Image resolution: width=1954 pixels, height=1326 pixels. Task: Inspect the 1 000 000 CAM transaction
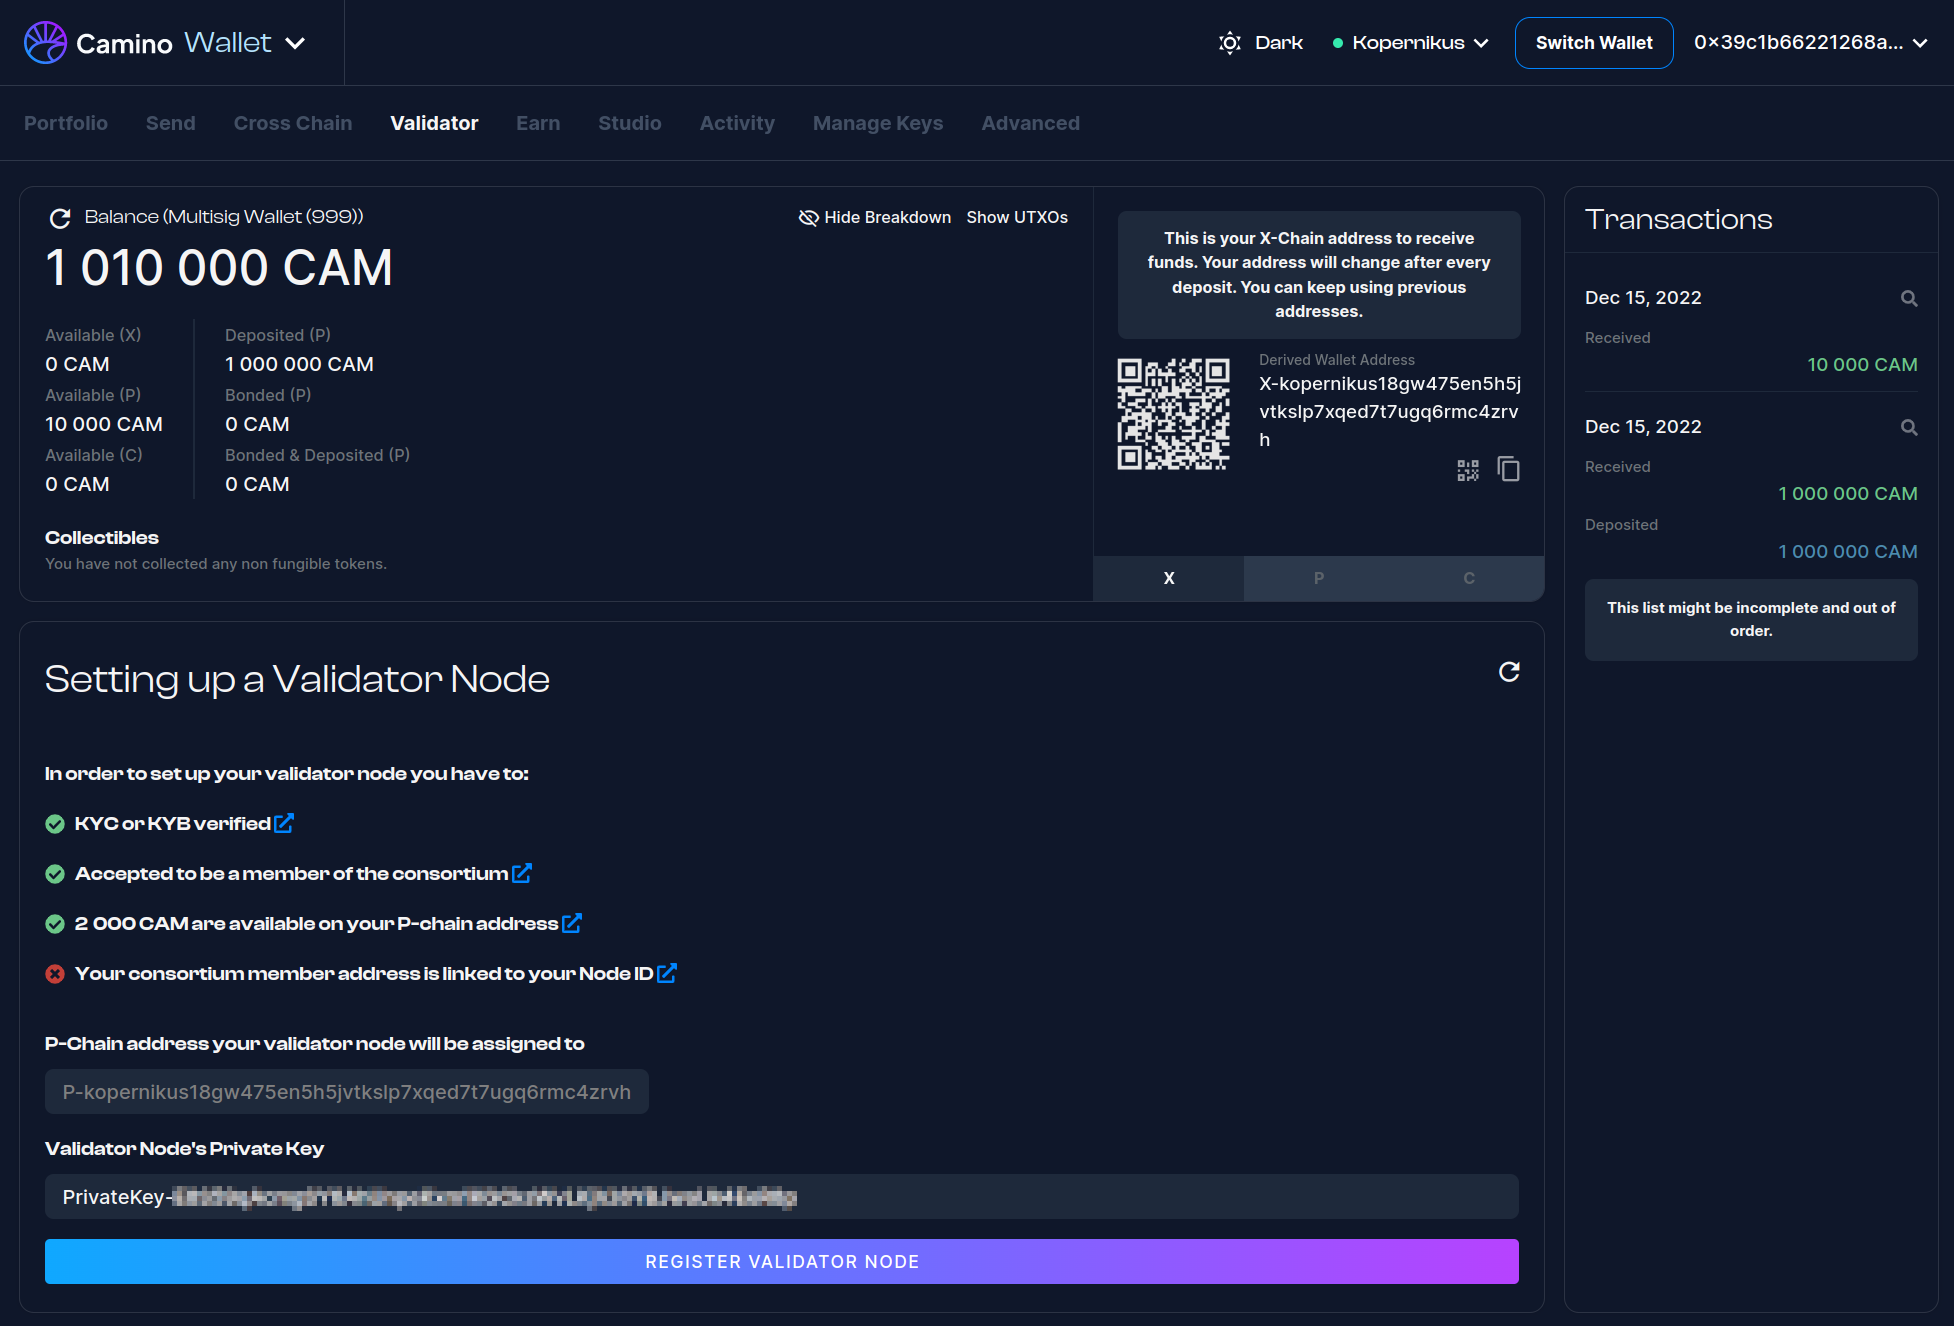(x=1908, y=427)
